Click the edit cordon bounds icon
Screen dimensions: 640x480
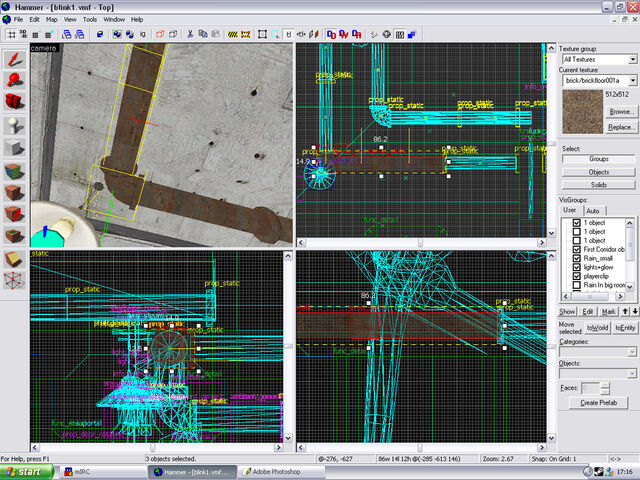[x=246, y=35]
